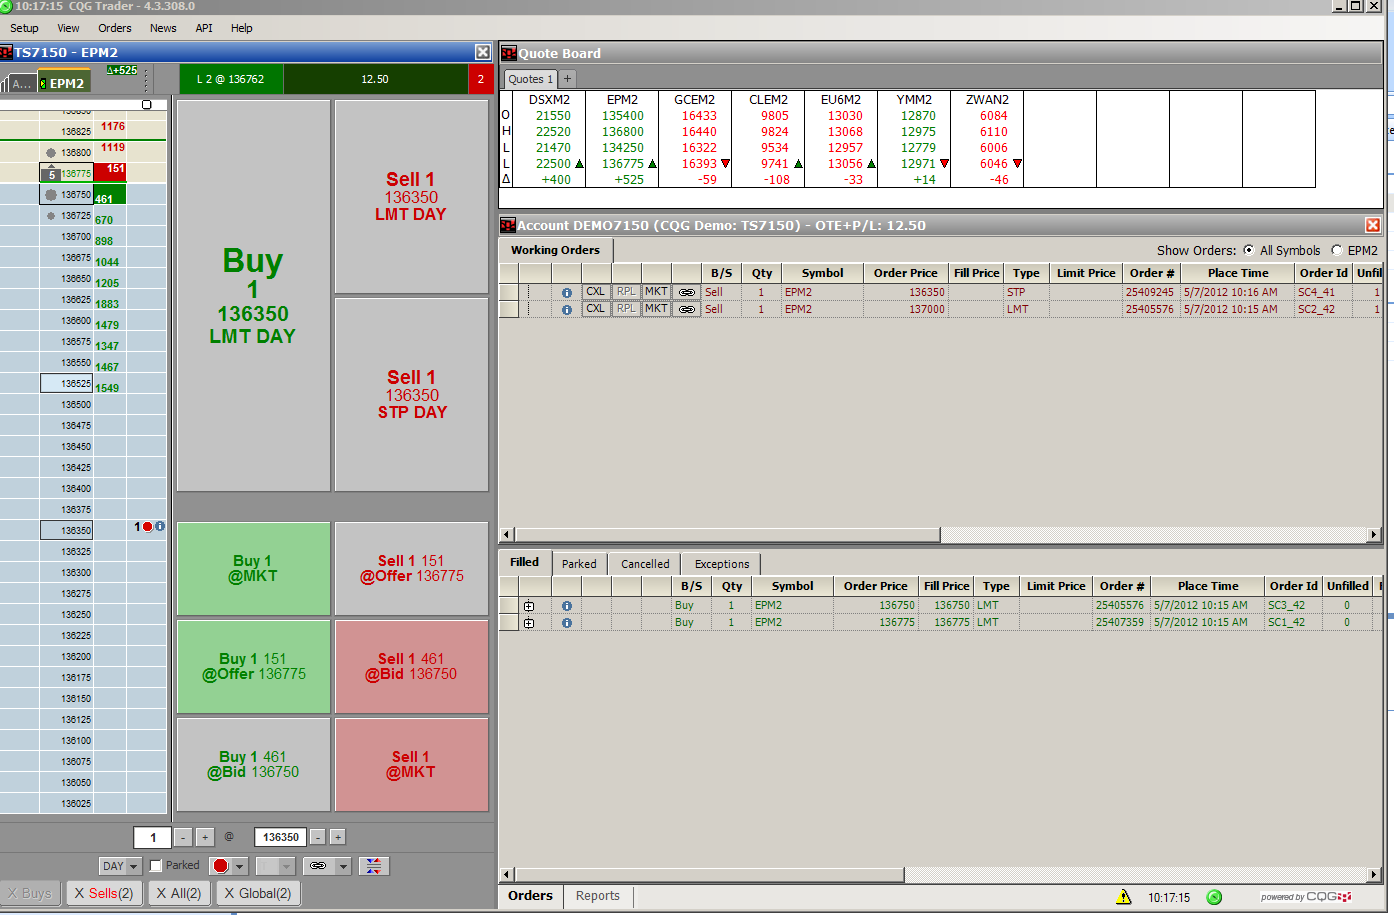Screen dimensions: 1394x915
Task: Switch to the Cancelled orders tab
Action: point(645,564)
